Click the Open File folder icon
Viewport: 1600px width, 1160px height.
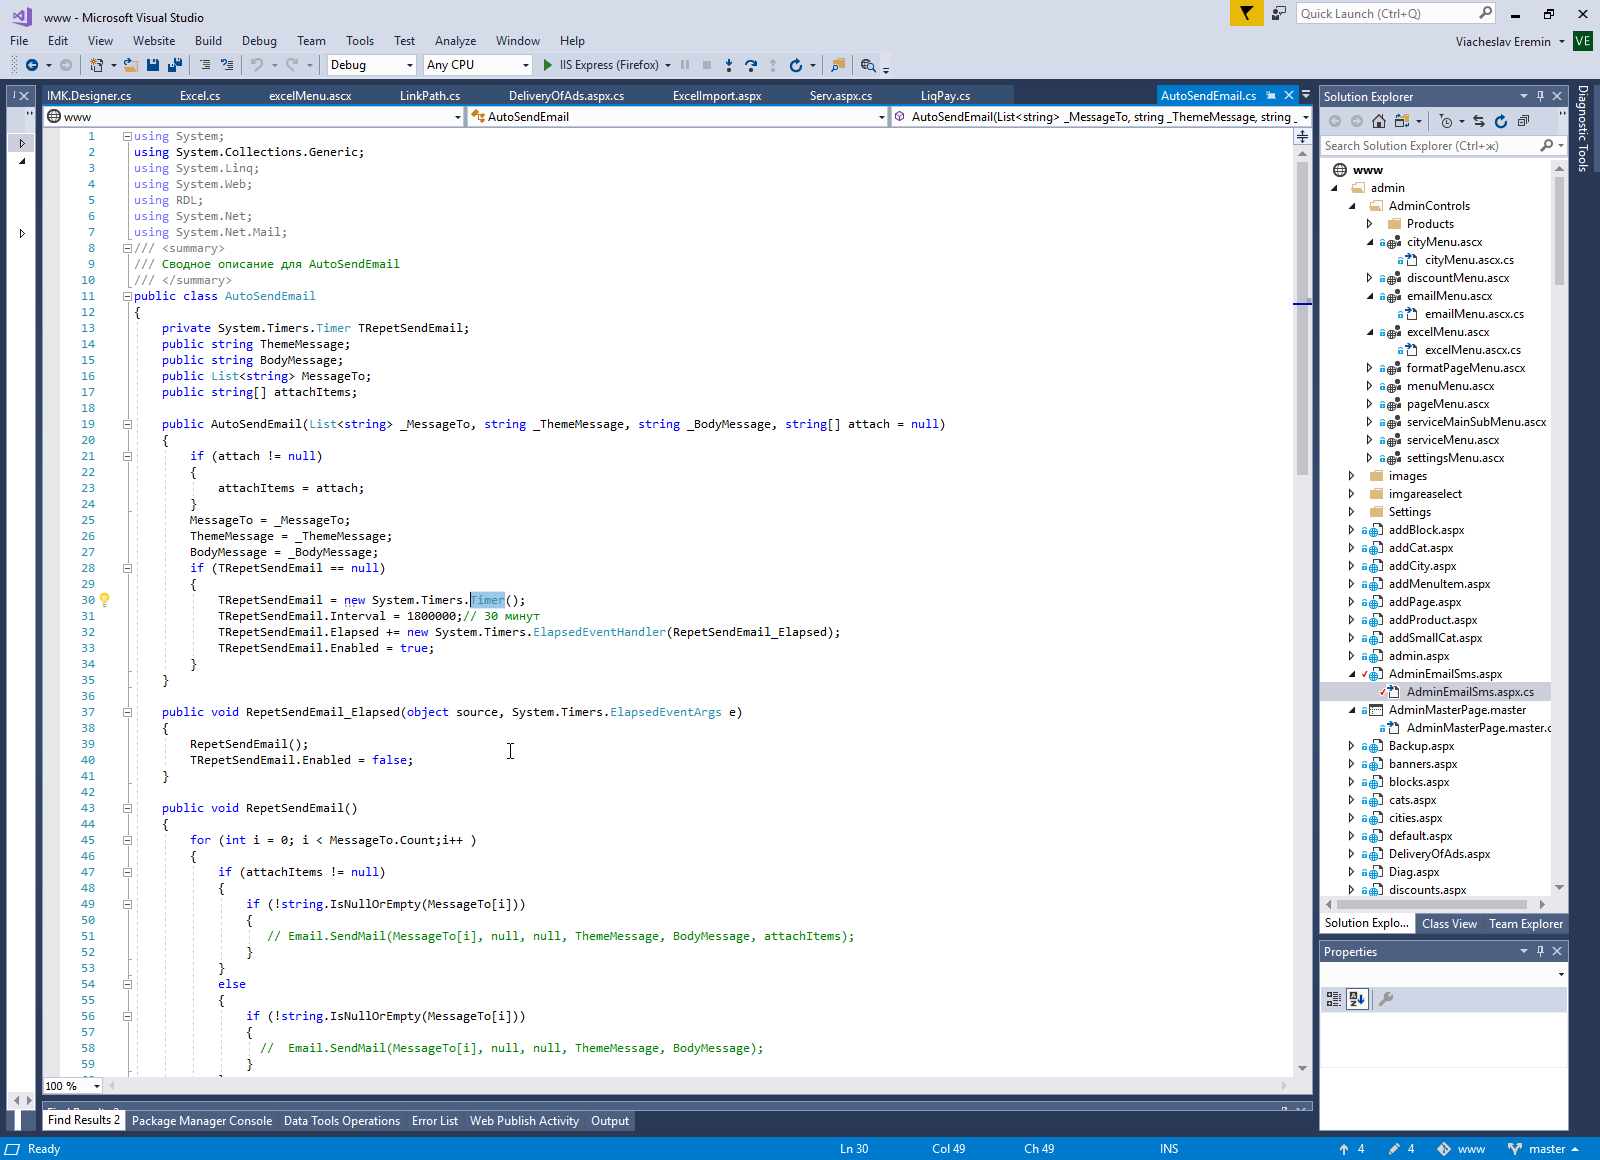[130, 65]
